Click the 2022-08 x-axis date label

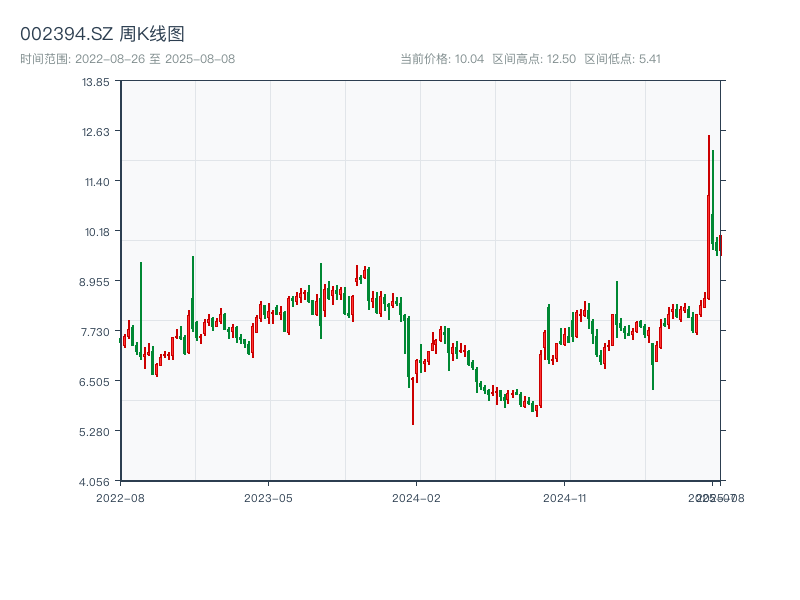click(120, 497)
